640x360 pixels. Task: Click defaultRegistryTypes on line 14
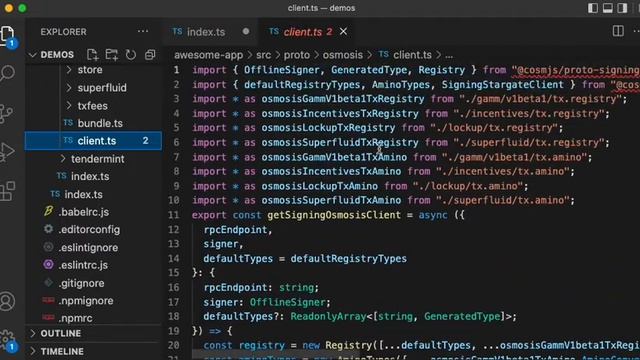tap(349, 259)
